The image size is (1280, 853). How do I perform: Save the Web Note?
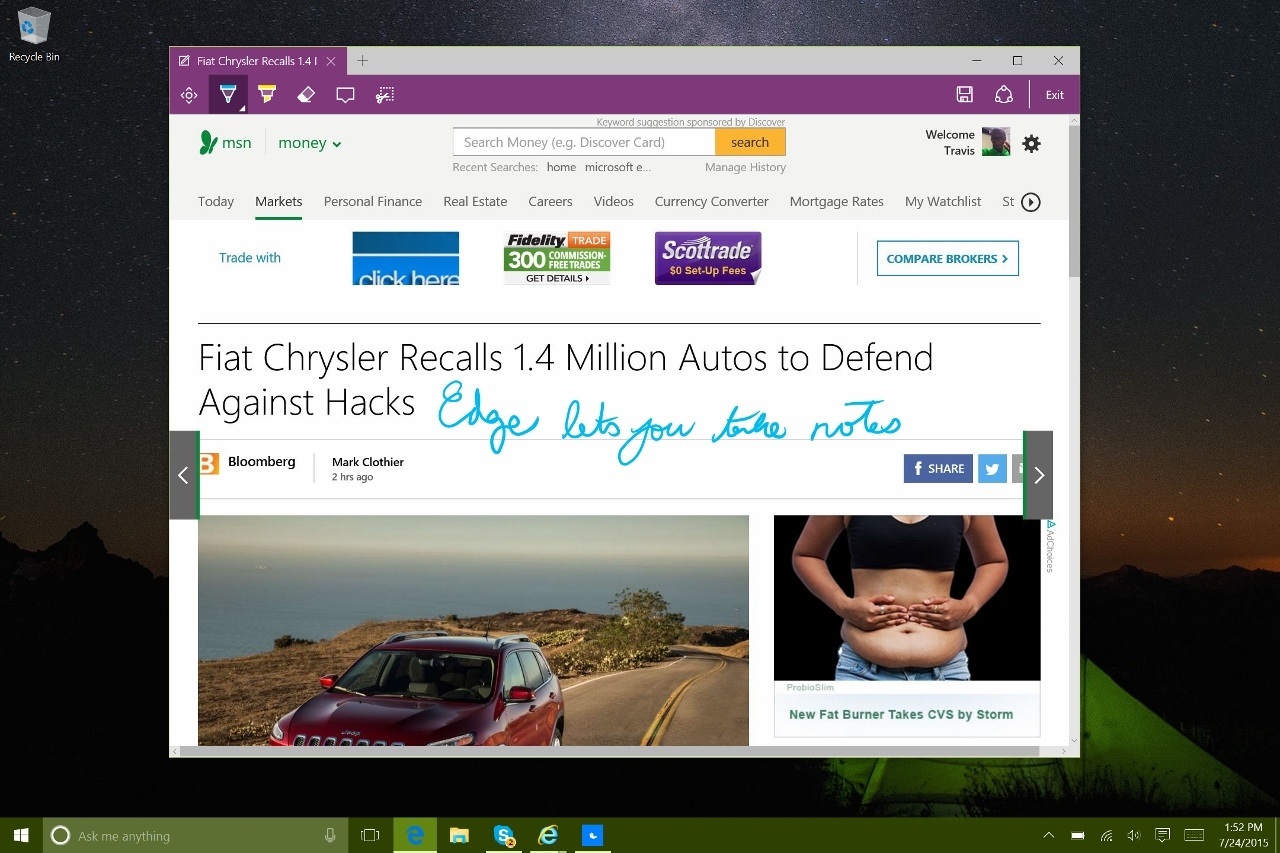(964, 94)
